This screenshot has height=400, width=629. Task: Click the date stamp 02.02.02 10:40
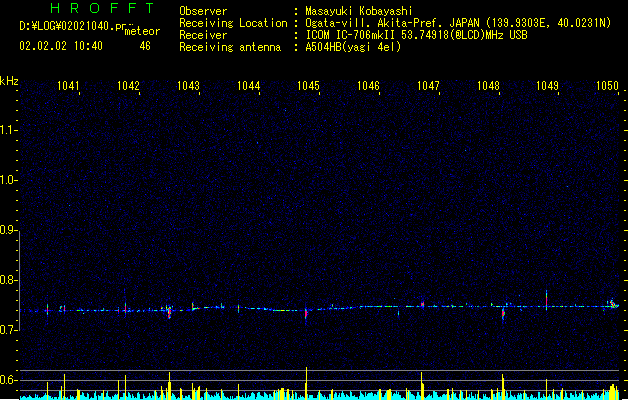point(61,46)
